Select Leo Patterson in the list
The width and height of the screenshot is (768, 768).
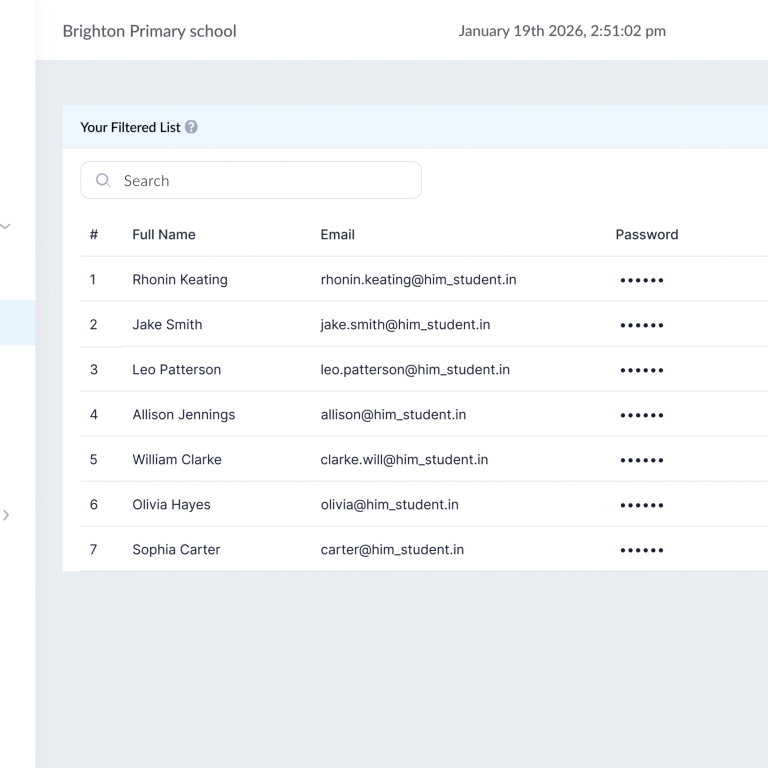pyautogui.click(x=176, y=370)
